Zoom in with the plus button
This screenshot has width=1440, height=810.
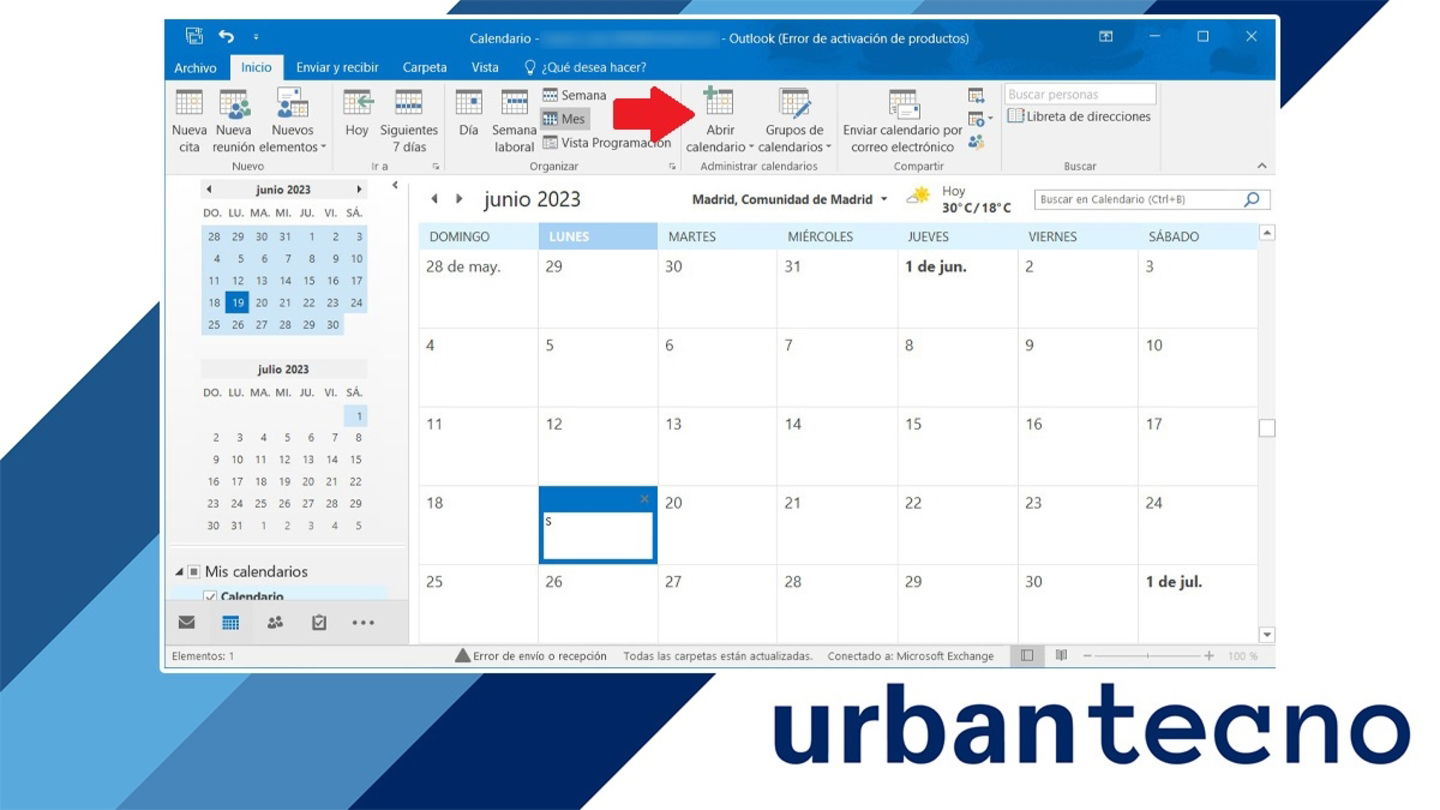pos(1209,656)
